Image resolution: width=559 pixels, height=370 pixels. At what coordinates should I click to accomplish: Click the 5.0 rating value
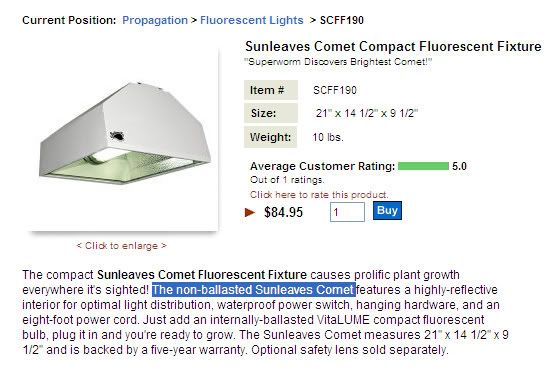click(459, 166)
